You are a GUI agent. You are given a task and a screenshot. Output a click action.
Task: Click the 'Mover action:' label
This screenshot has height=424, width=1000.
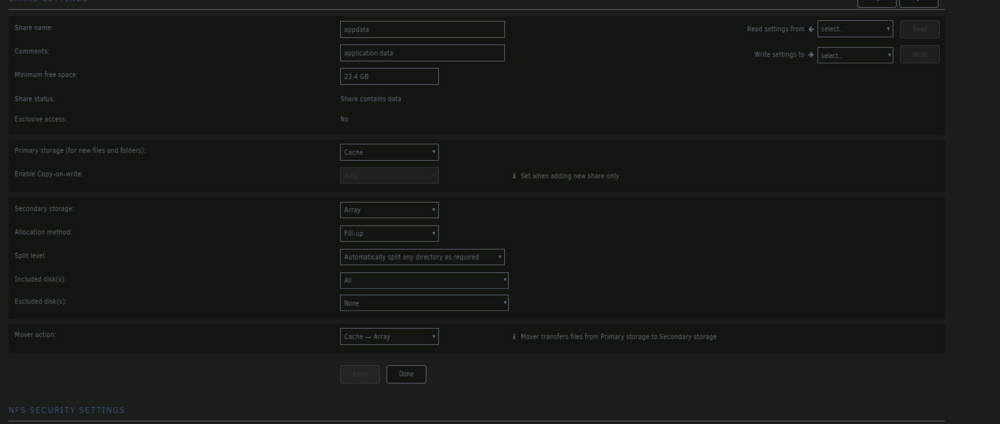click(35, 335)
